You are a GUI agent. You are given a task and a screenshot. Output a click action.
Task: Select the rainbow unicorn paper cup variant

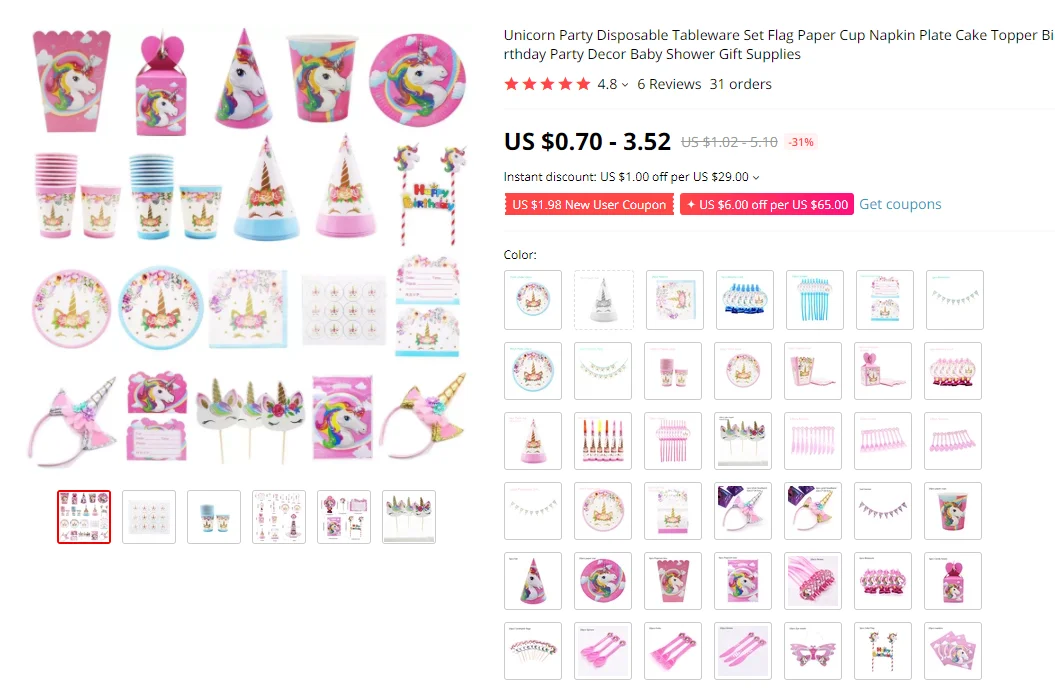(x=953, y=510)
